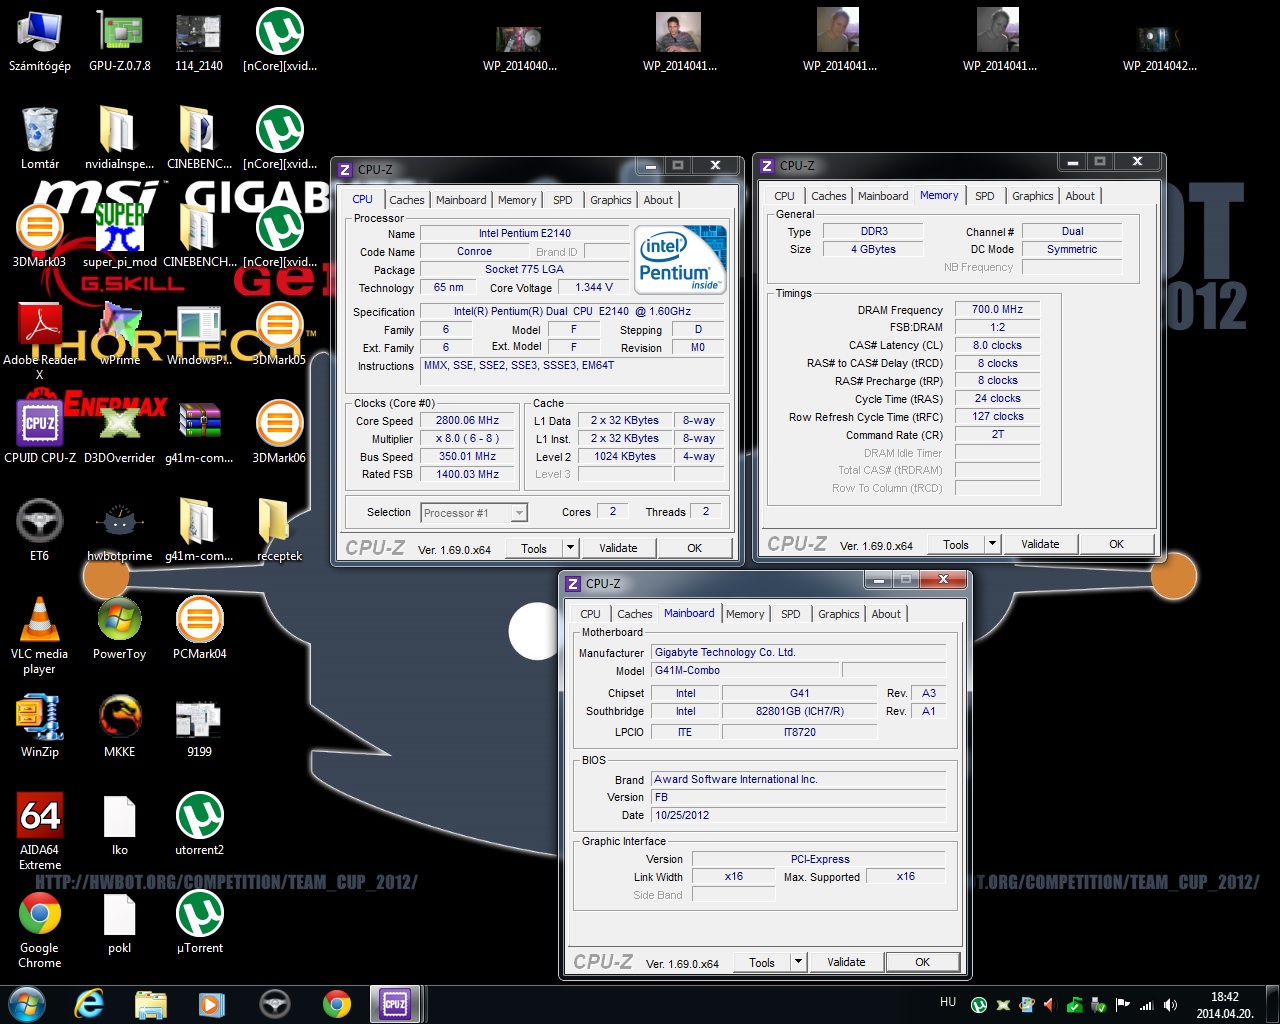This screenshot has height=1024, width=1280.
Task: Open Mainboard tab in CPU window
Action: [461, 200]
